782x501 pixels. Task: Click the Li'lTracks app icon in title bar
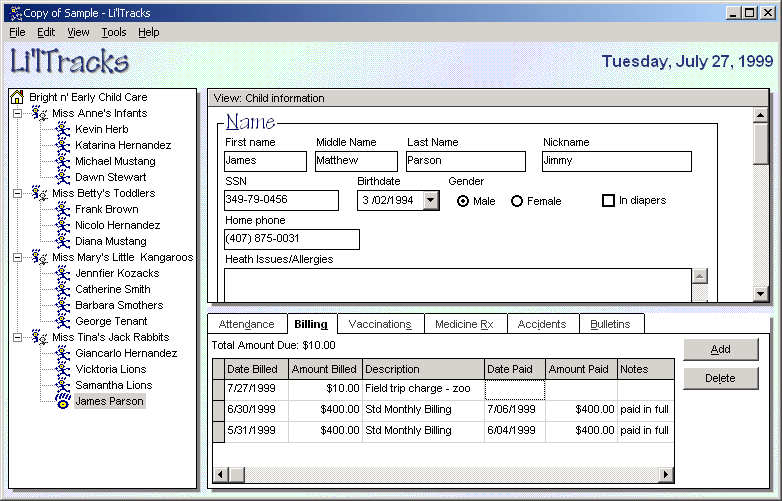coord(15,13)
